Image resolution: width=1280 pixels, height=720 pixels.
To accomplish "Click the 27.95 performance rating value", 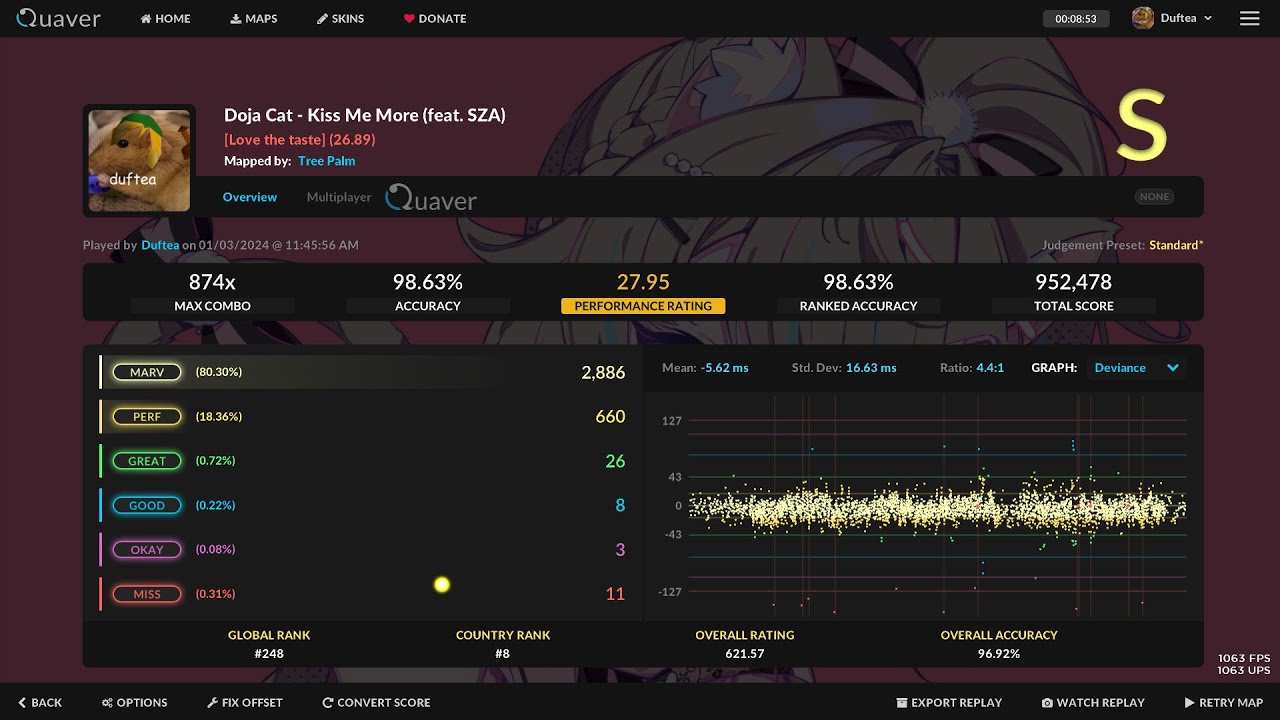I will tap(643, 282).
